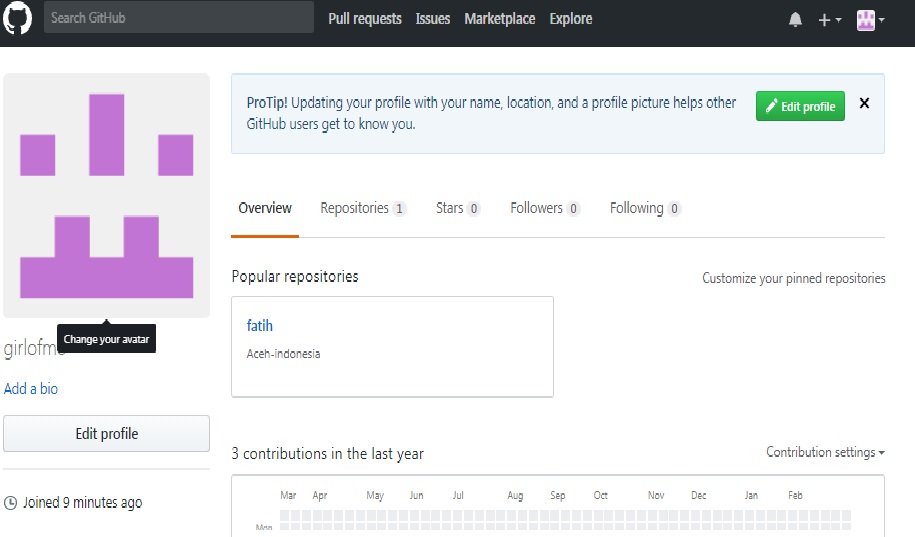Open the user avatar menu in header
This screenshot has height=537, width=915.
(870, 20)
